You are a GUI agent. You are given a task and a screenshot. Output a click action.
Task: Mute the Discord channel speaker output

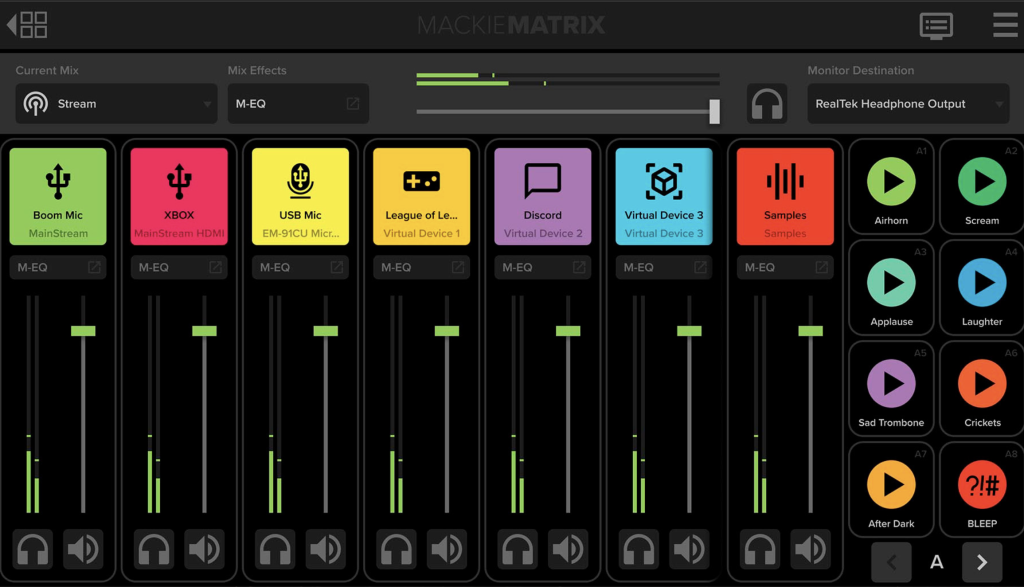tap(568, 549)
